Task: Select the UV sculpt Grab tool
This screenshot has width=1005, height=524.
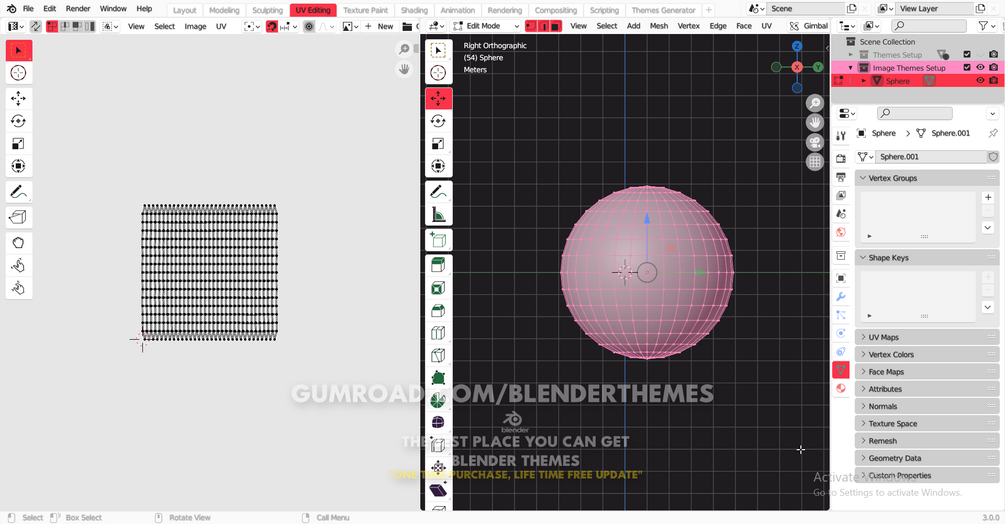Action: click(19, 243)
